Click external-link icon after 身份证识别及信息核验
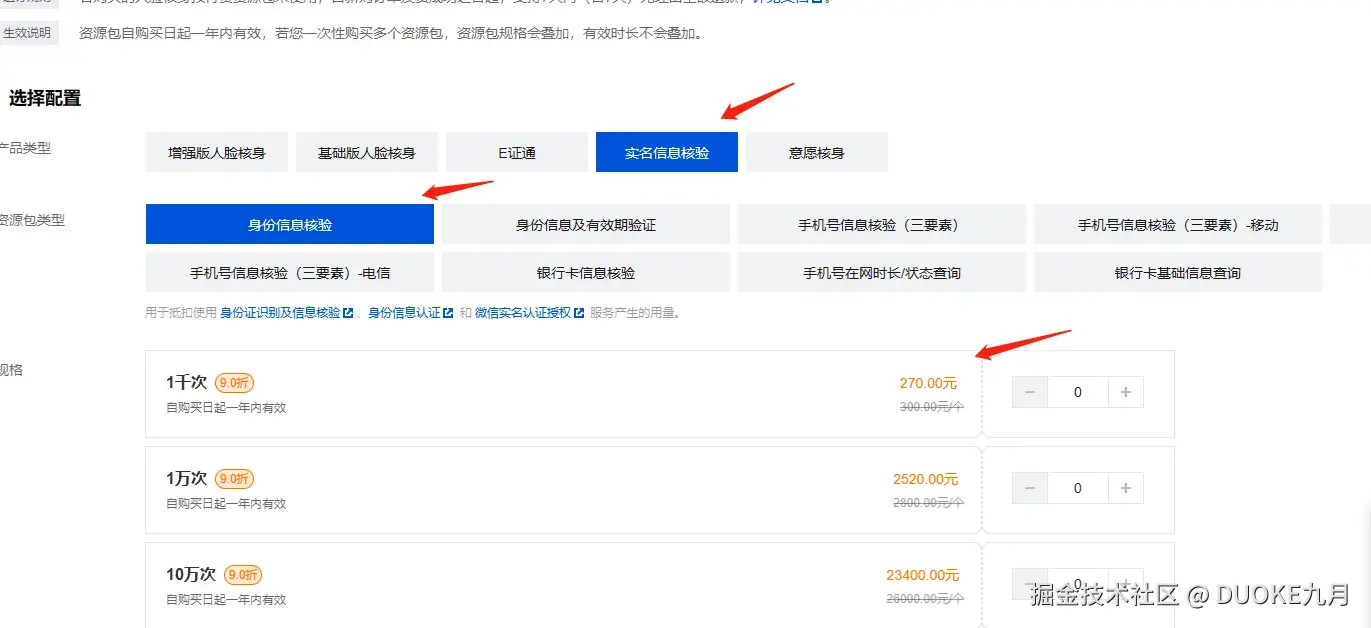This screenshot has height=628, width=1371. point(348,313)
